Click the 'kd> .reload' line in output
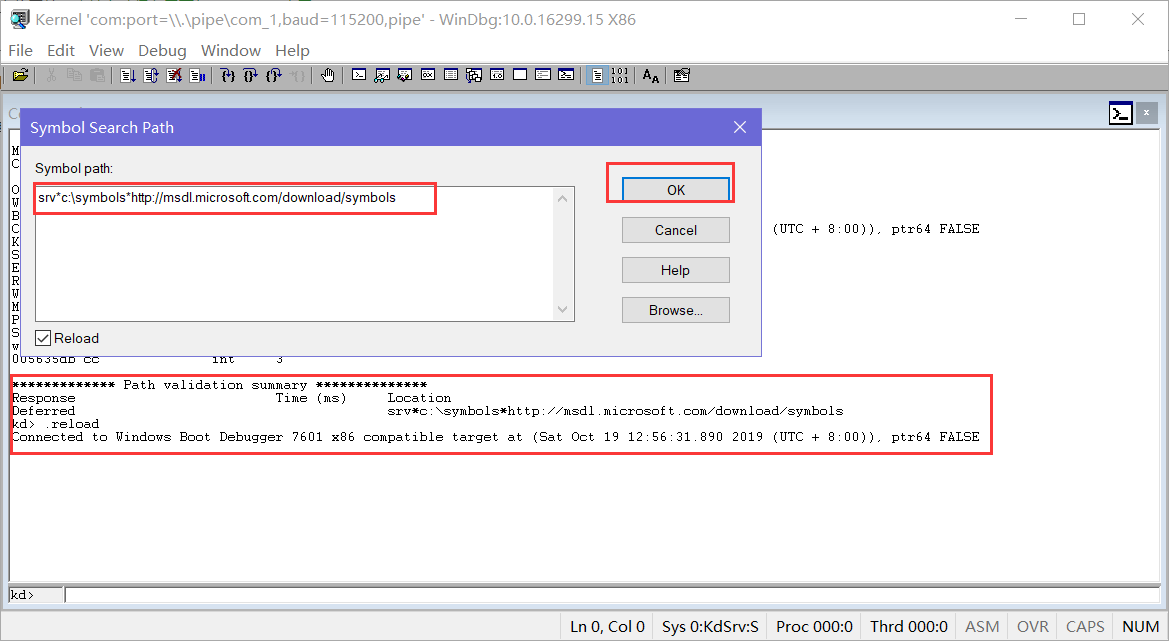1169x641 pixels. (x=55, y=424)
